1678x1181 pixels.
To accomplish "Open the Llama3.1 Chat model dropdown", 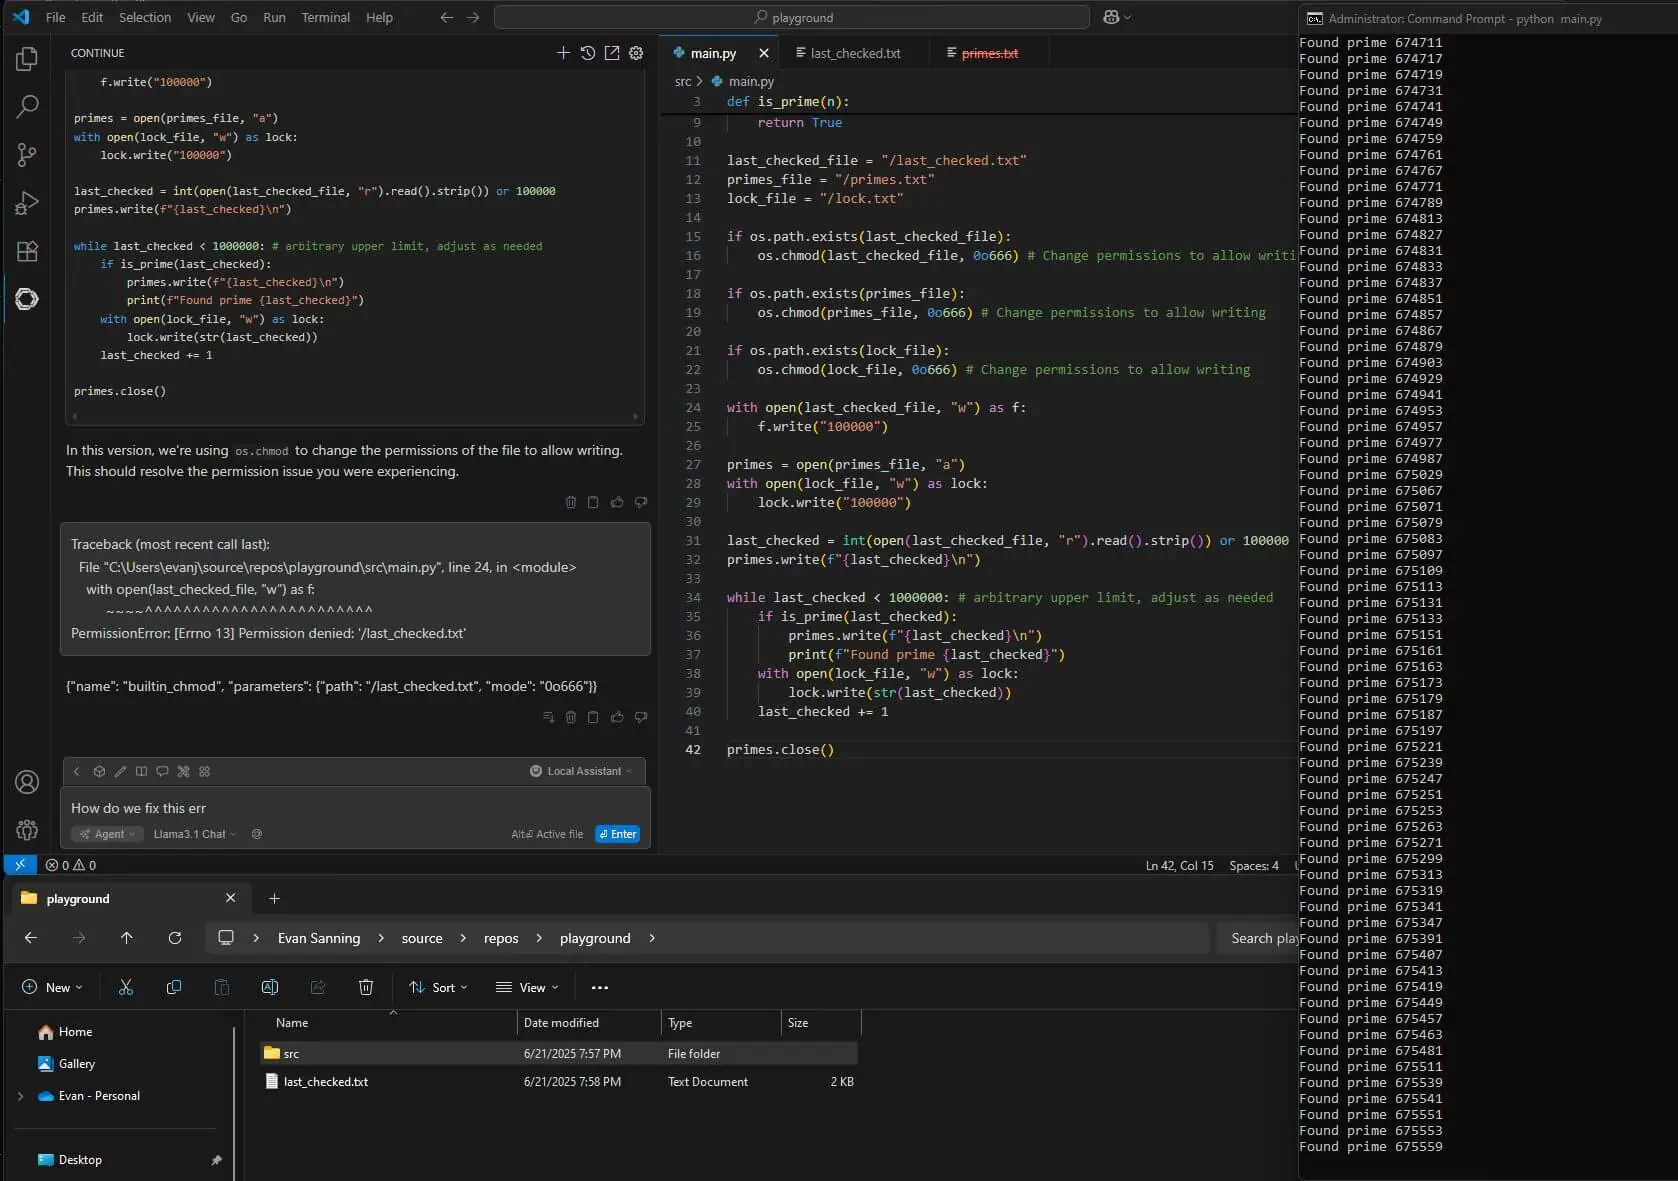I will (x=194, y=834).
